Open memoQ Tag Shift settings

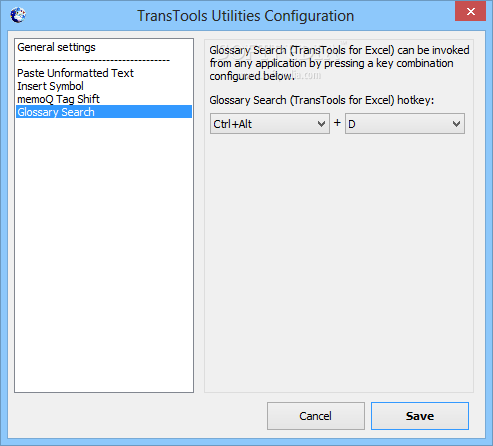[x=104, y=99]
